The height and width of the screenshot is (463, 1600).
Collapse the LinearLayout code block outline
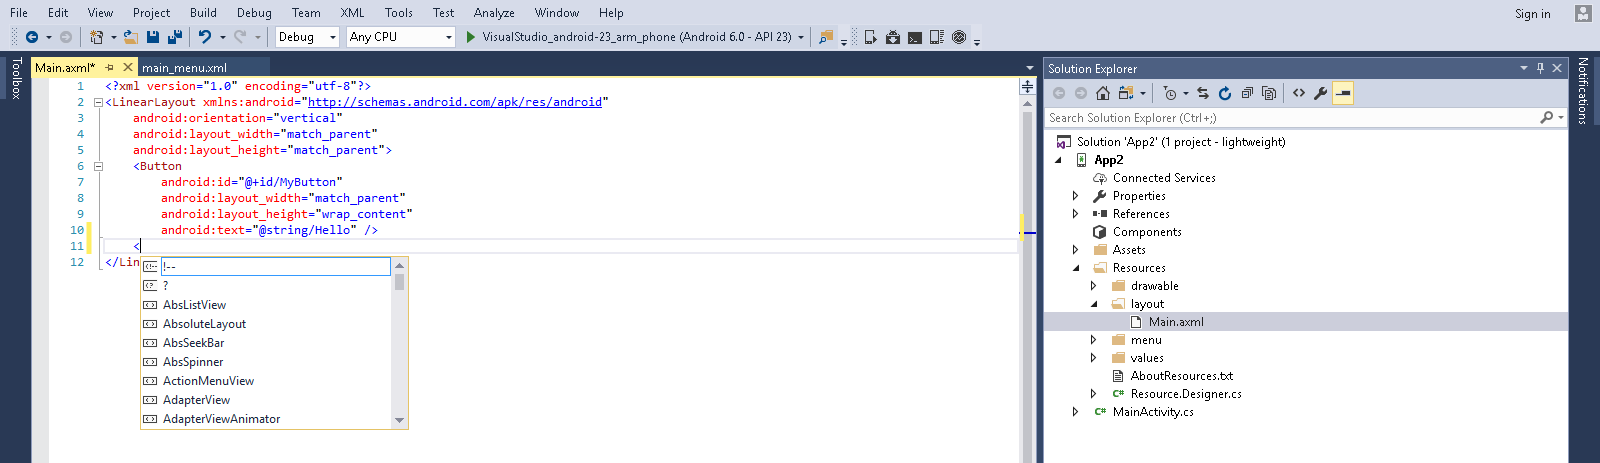pos(98,102)
